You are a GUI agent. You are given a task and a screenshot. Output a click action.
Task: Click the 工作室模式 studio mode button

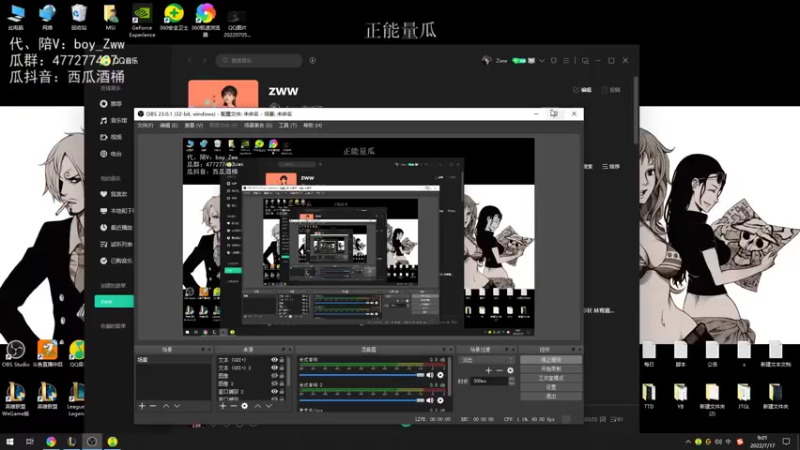(x=551, y=378)
